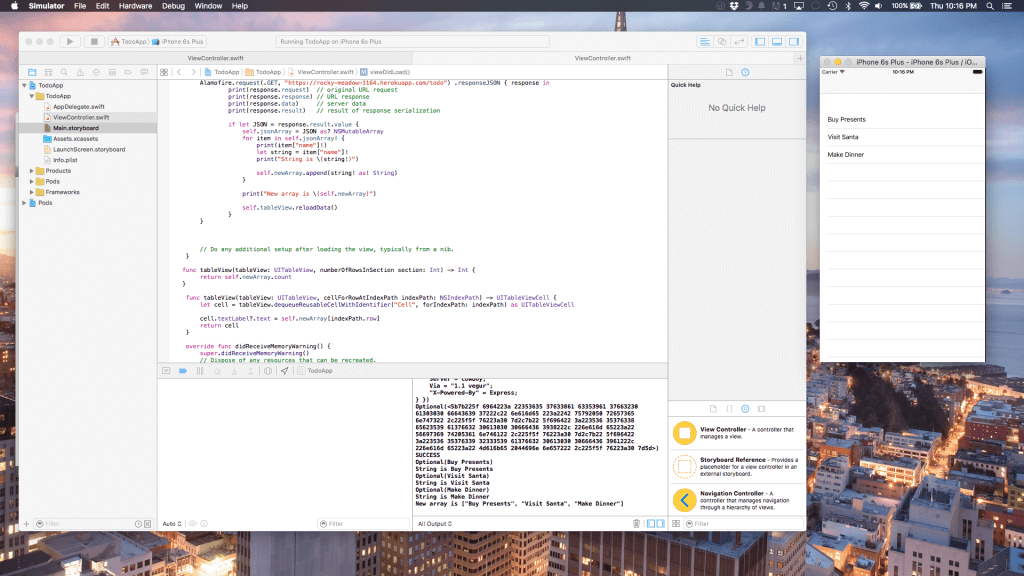Toggle the Navigator panel visibility

[x=761, y=42]
